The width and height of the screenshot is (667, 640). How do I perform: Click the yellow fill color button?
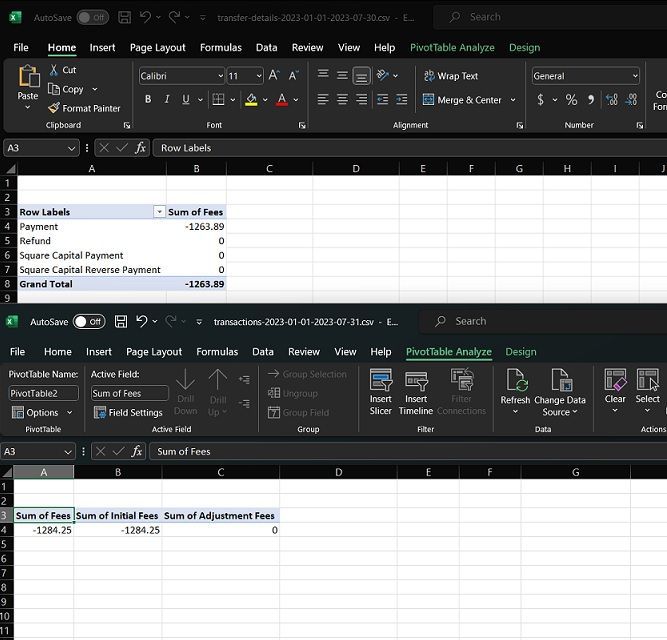pyautogui.click(x=251, y=99)
